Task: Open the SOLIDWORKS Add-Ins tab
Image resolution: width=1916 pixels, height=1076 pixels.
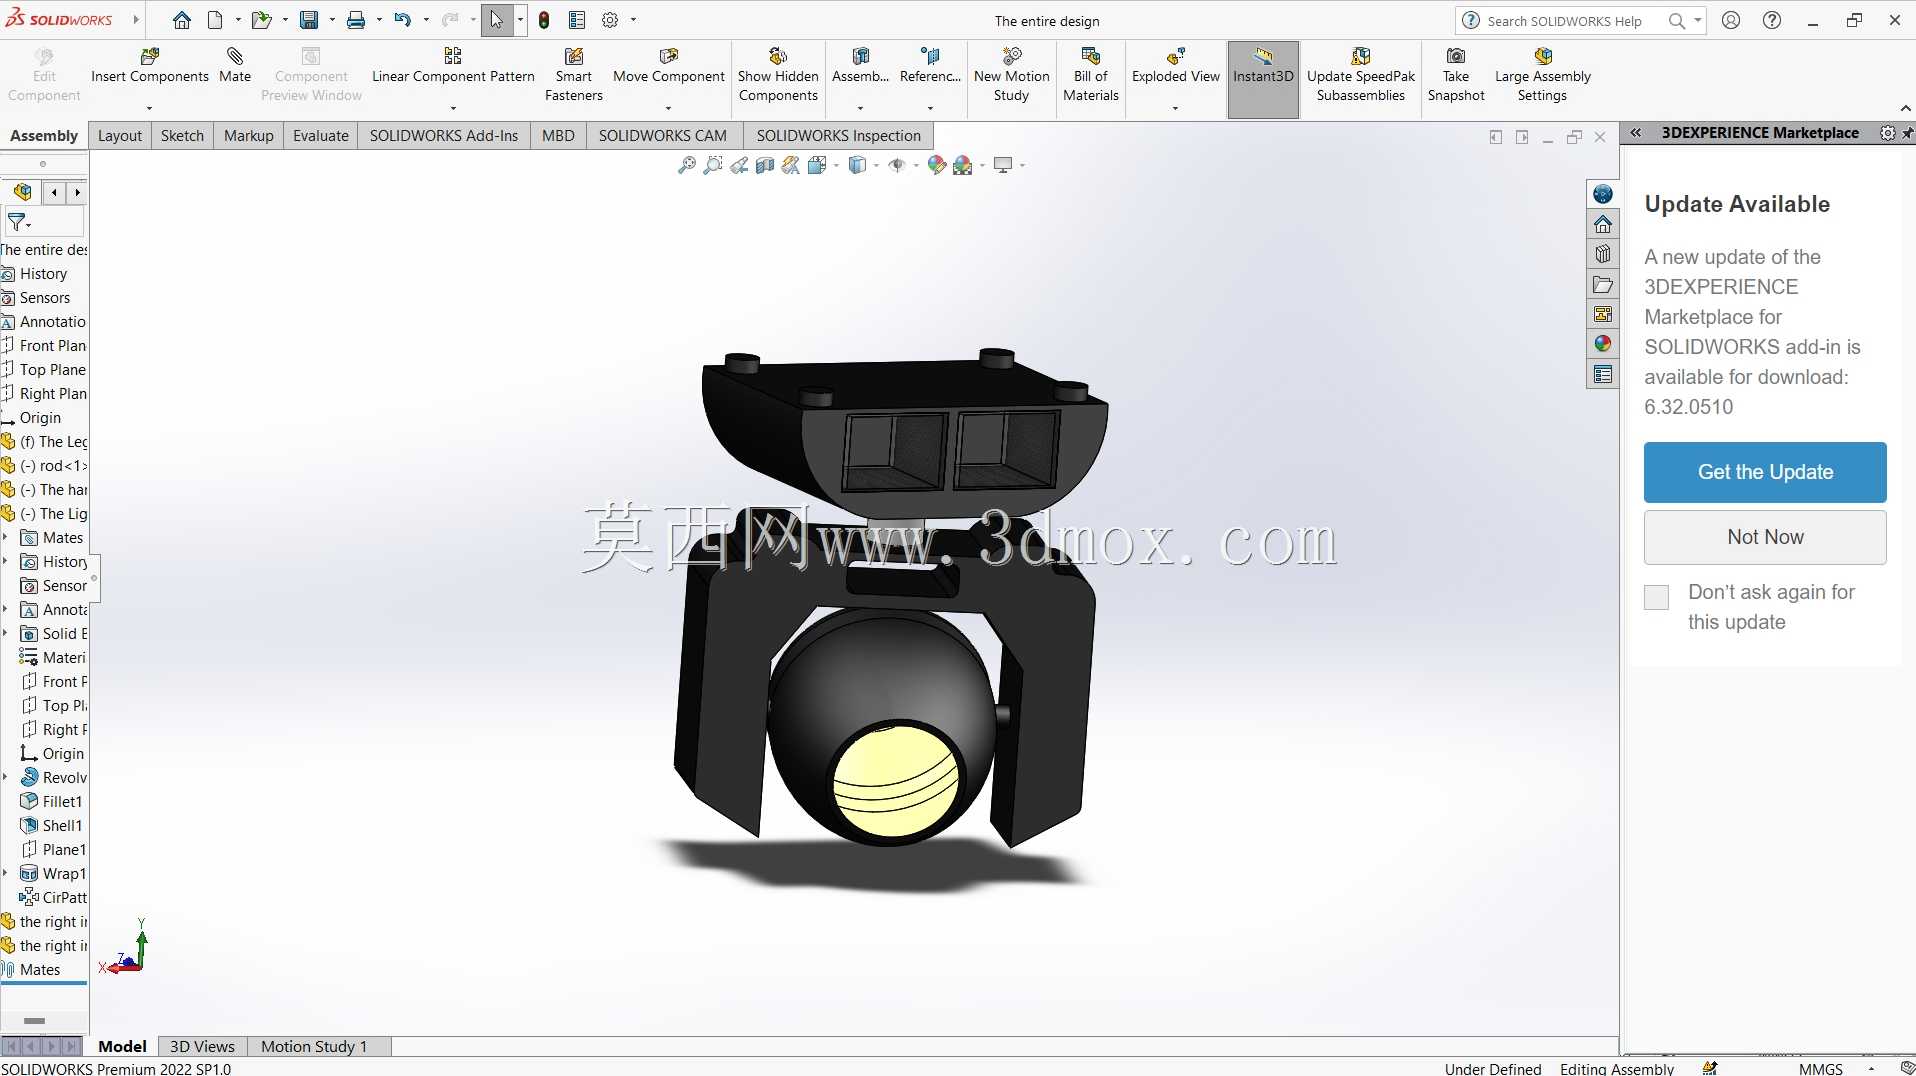Action: click(x=444, y=135)
